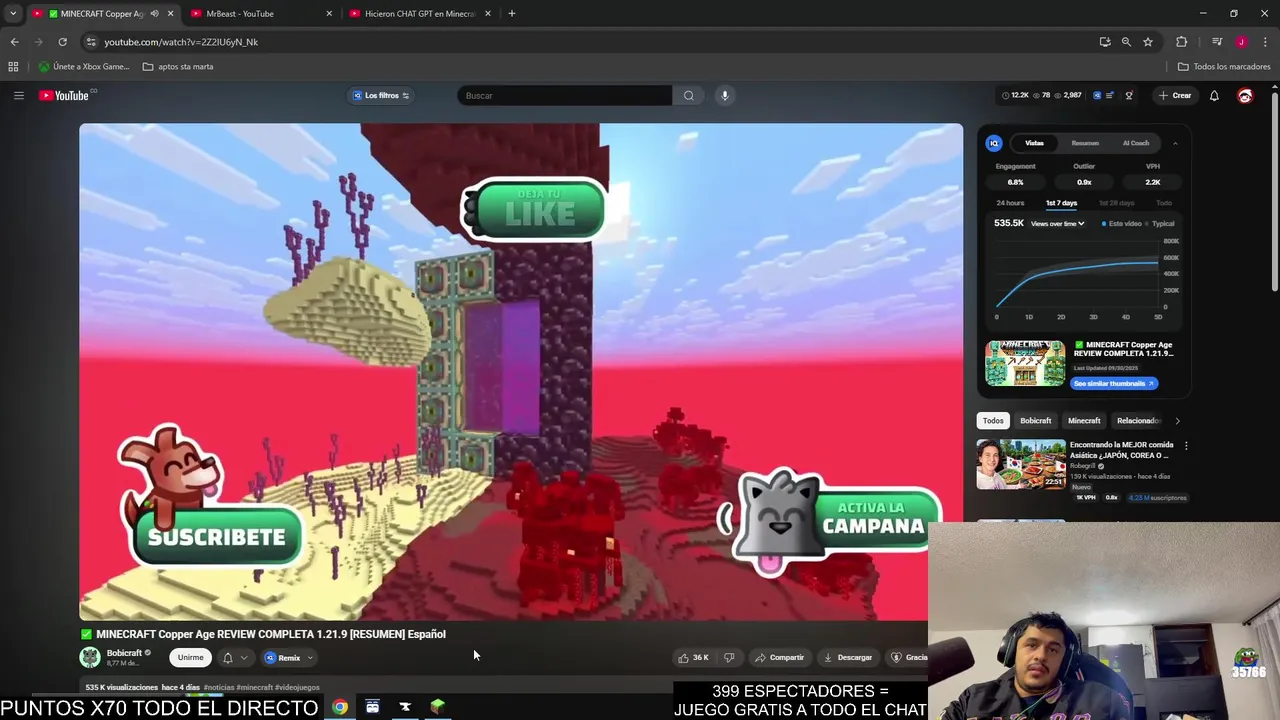Open the YouTube guide hamburger menu
Image resolution: width=1280 pixels, height=720 pixels.
18,95
